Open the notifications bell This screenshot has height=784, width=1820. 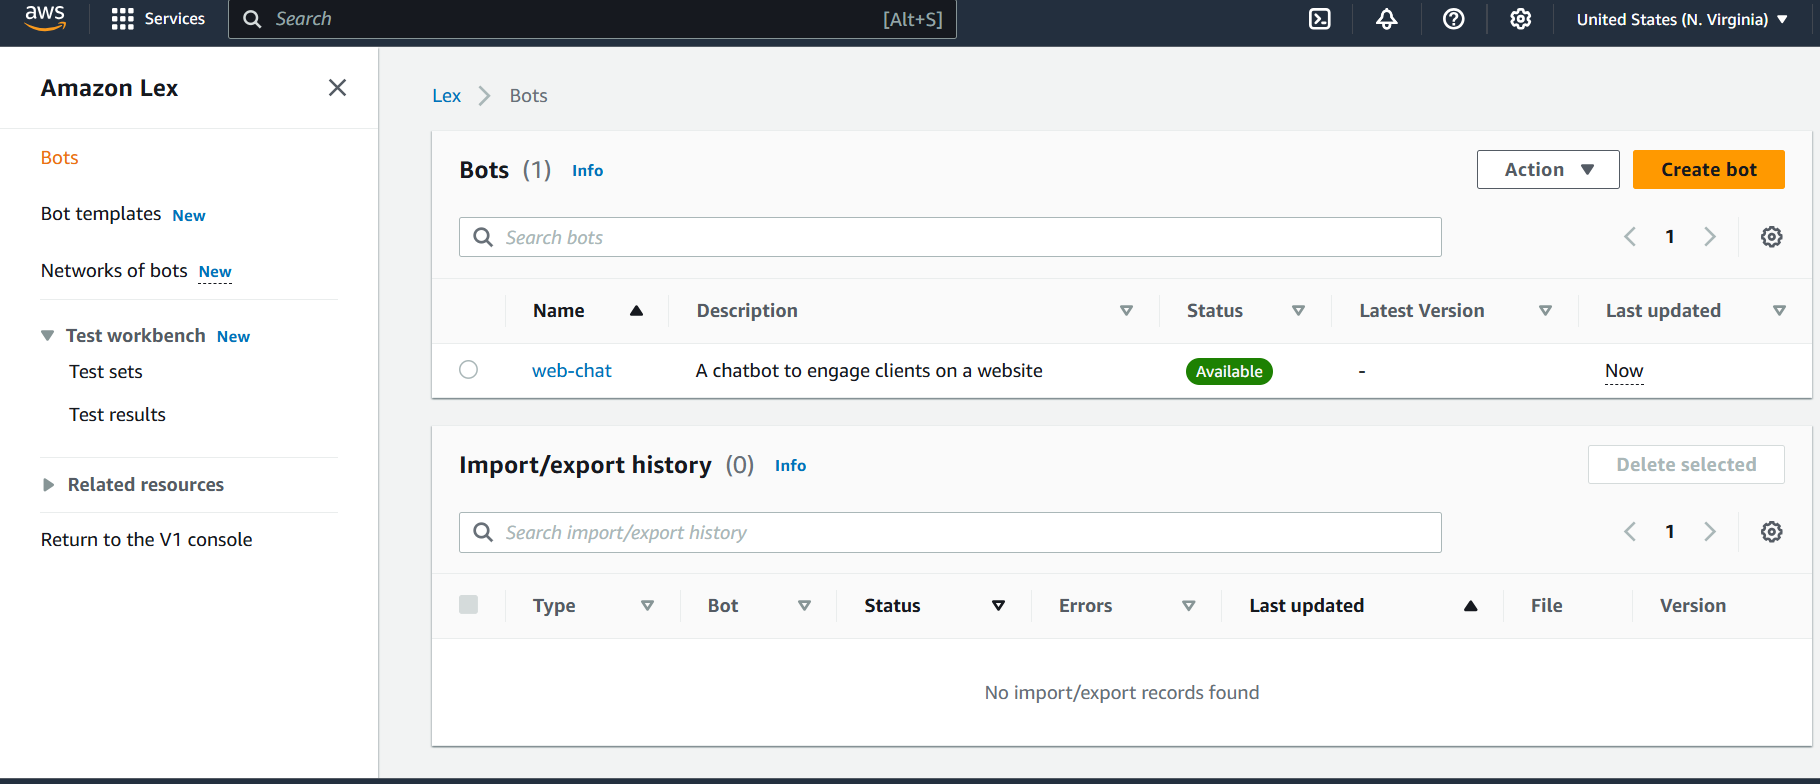pyautogui.click(x=1387, y=19)
